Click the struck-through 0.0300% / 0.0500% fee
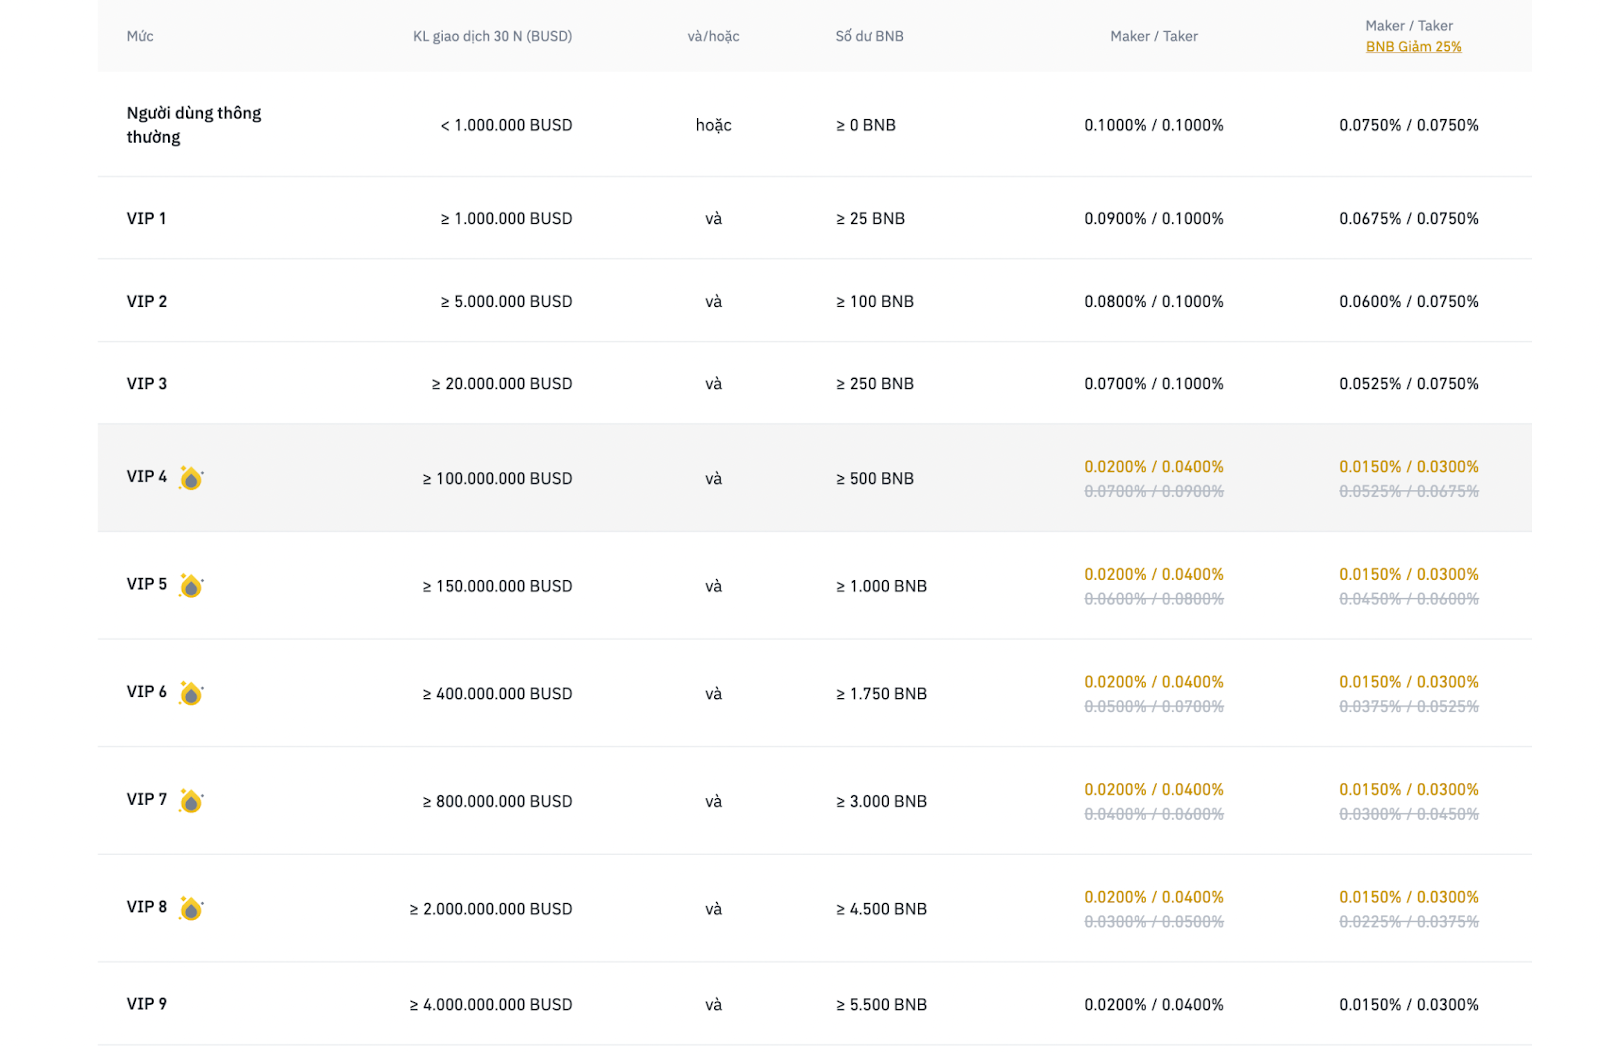Screen dimensions: 1600x1052 [1153, 921]
